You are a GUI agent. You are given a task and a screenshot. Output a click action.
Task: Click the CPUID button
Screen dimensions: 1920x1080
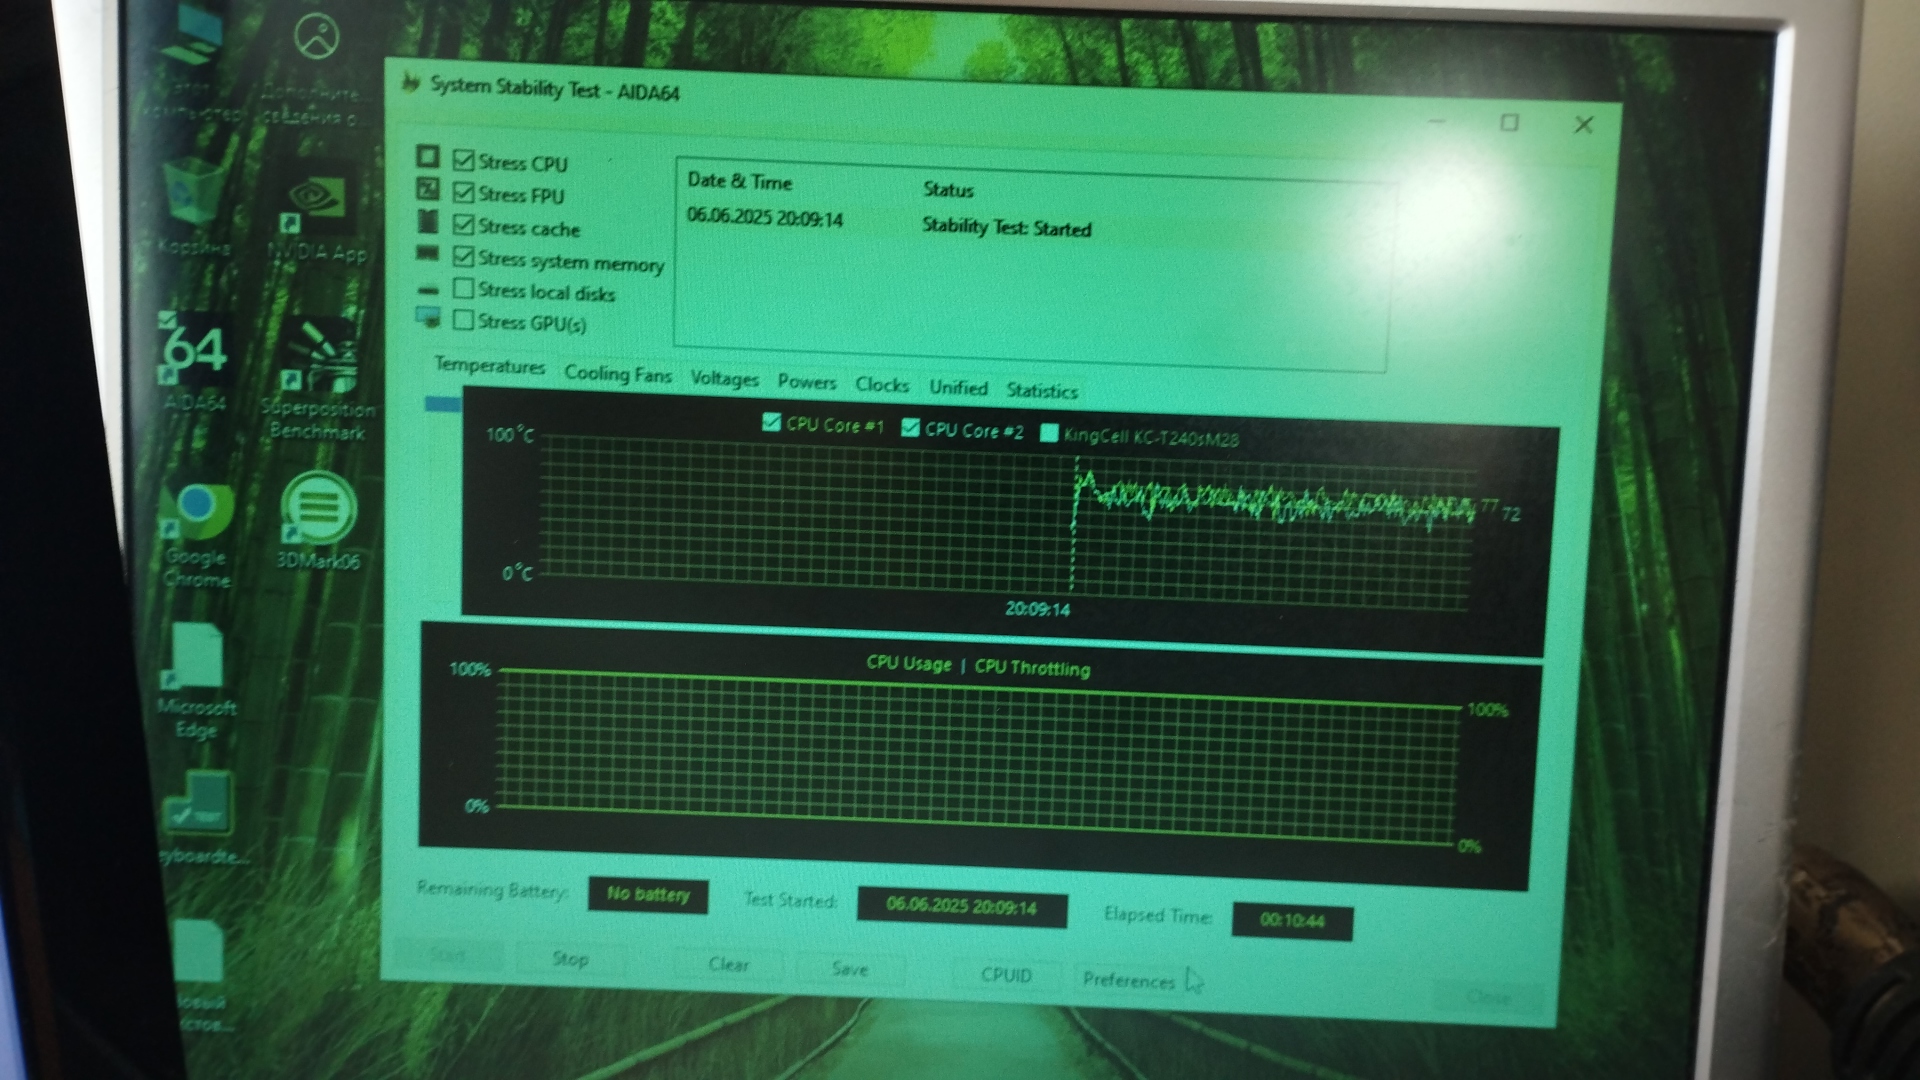[1005, 975]
